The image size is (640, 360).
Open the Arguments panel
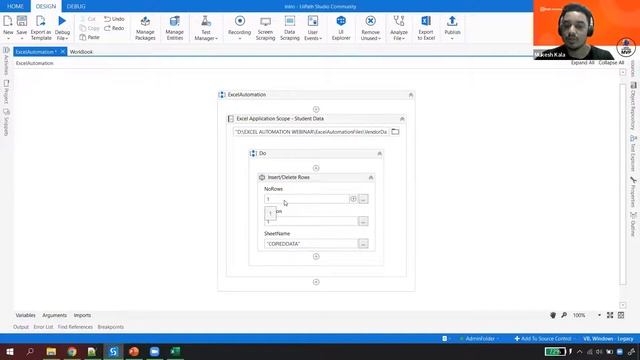click(x=54, y=315)
